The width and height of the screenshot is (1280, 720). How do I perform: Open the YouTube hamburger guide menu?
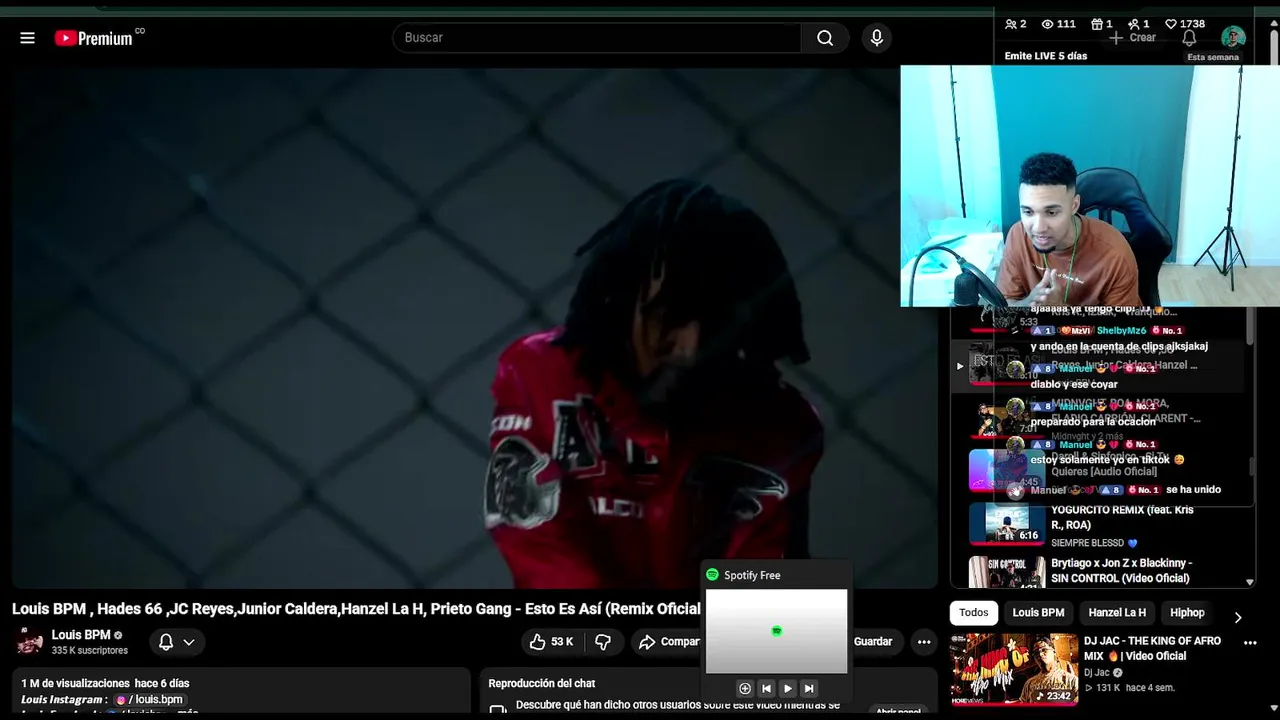(27, 38)
